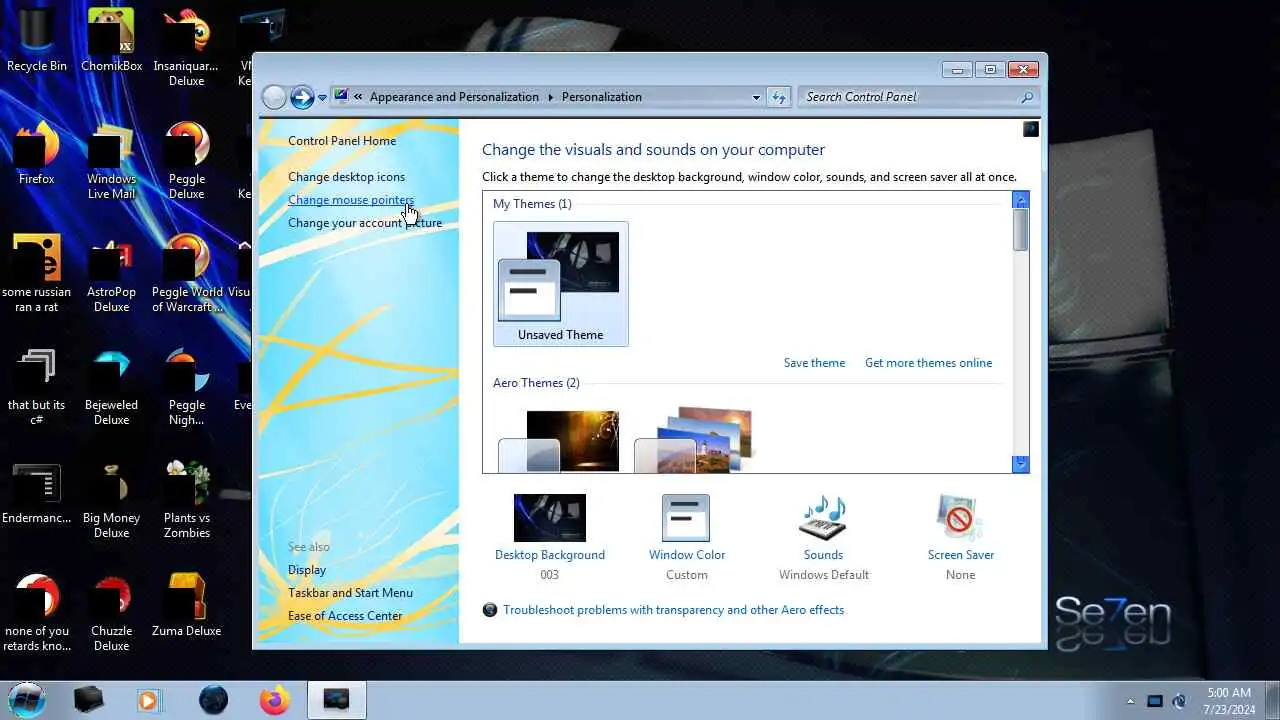This screenshot has width=1280, height=720.
Task: Click the Appearance and Personalization breadcrumb
Action: [x=454, y=97]
